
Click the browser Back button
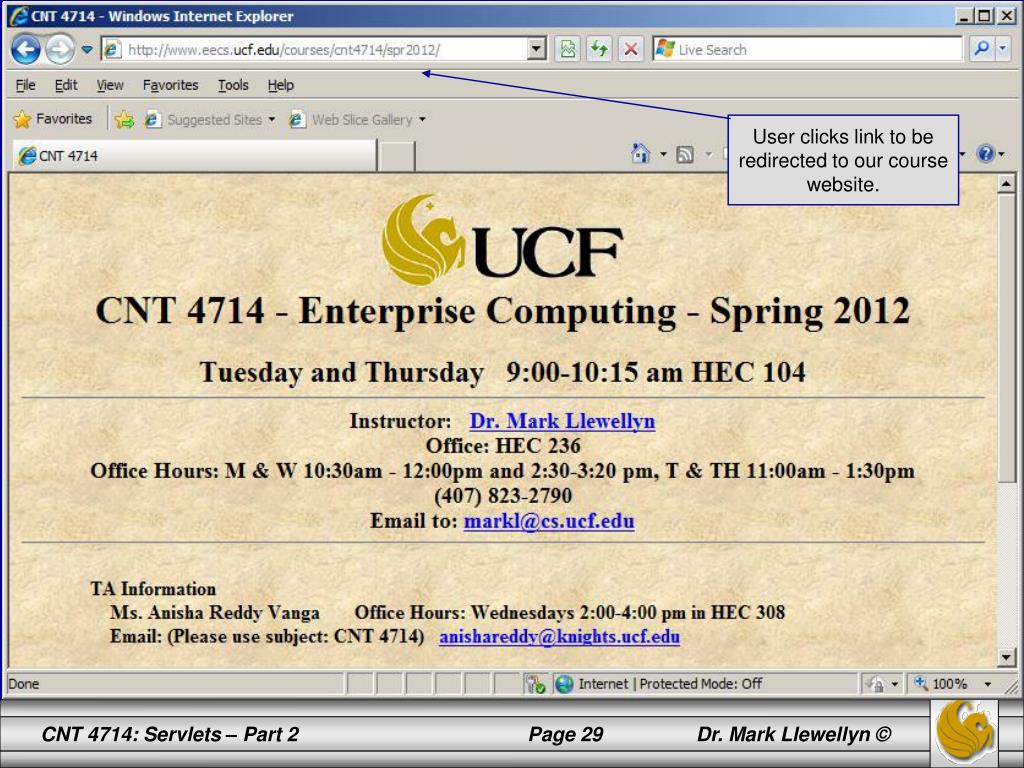pyautogui.click(x=26, y=50)
